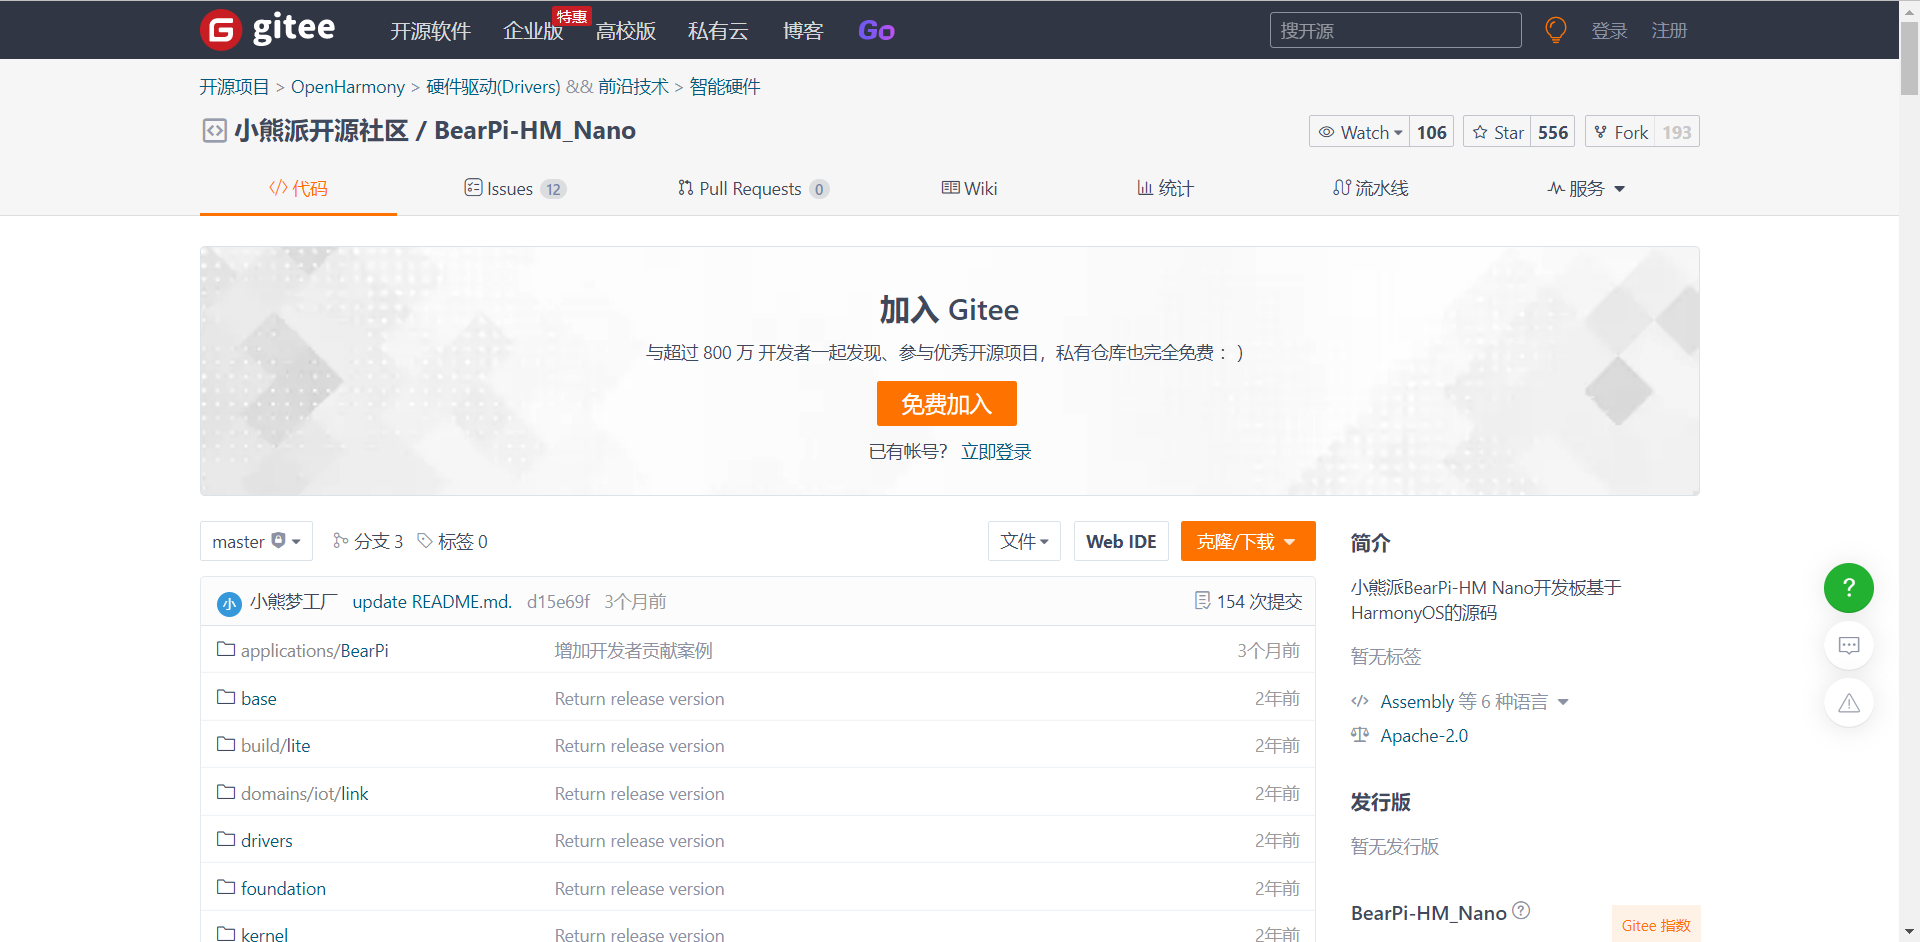Click the scrollbar up arrow
This screenshot has width=1920, height=942.
pos(1909,9)
